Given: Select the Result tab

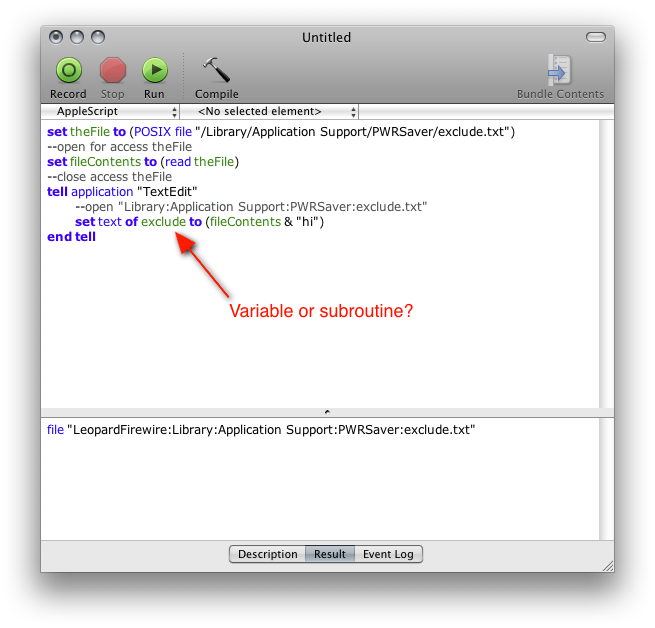Looking at the screenshot, I should coord(330,554).
